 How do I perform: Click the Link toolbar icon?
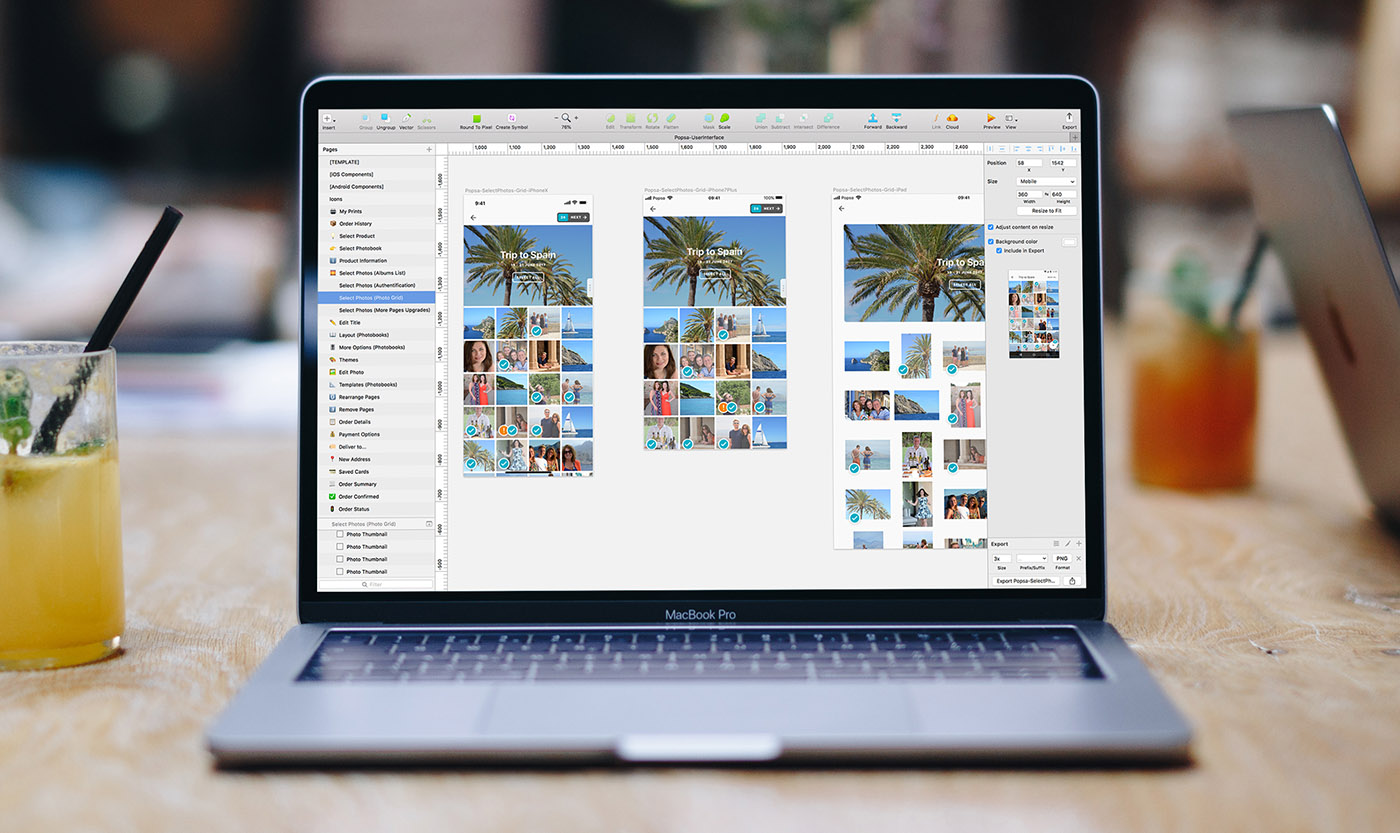(937, 118)
